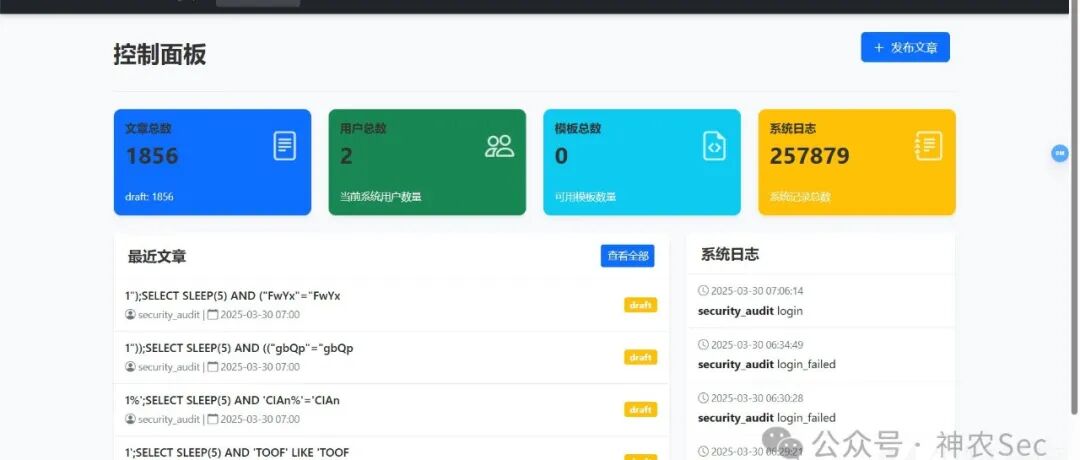Image resolution: width=1080 pixels, height=460 pixels.
Task: Click calendar icon in CIAn article row
Action: point(213,419)
